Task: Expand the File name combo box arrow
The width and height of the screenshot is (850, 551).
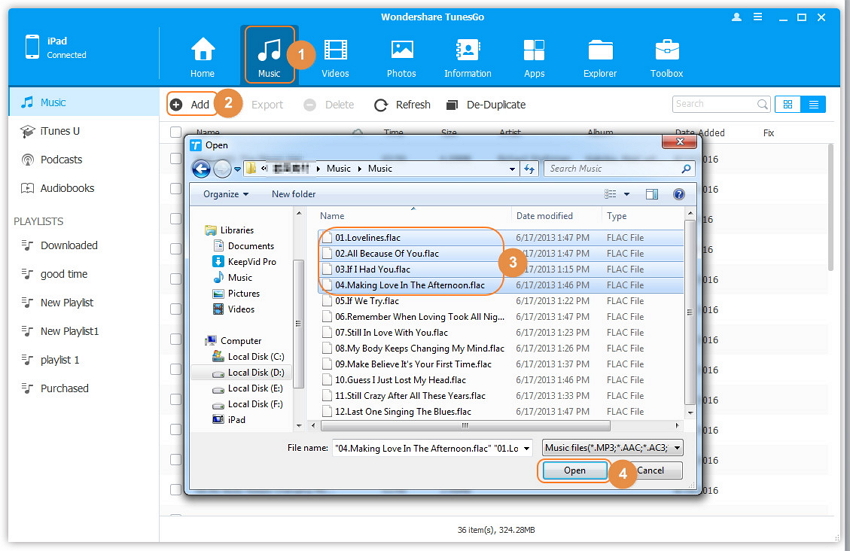Action: coord(526,448)
